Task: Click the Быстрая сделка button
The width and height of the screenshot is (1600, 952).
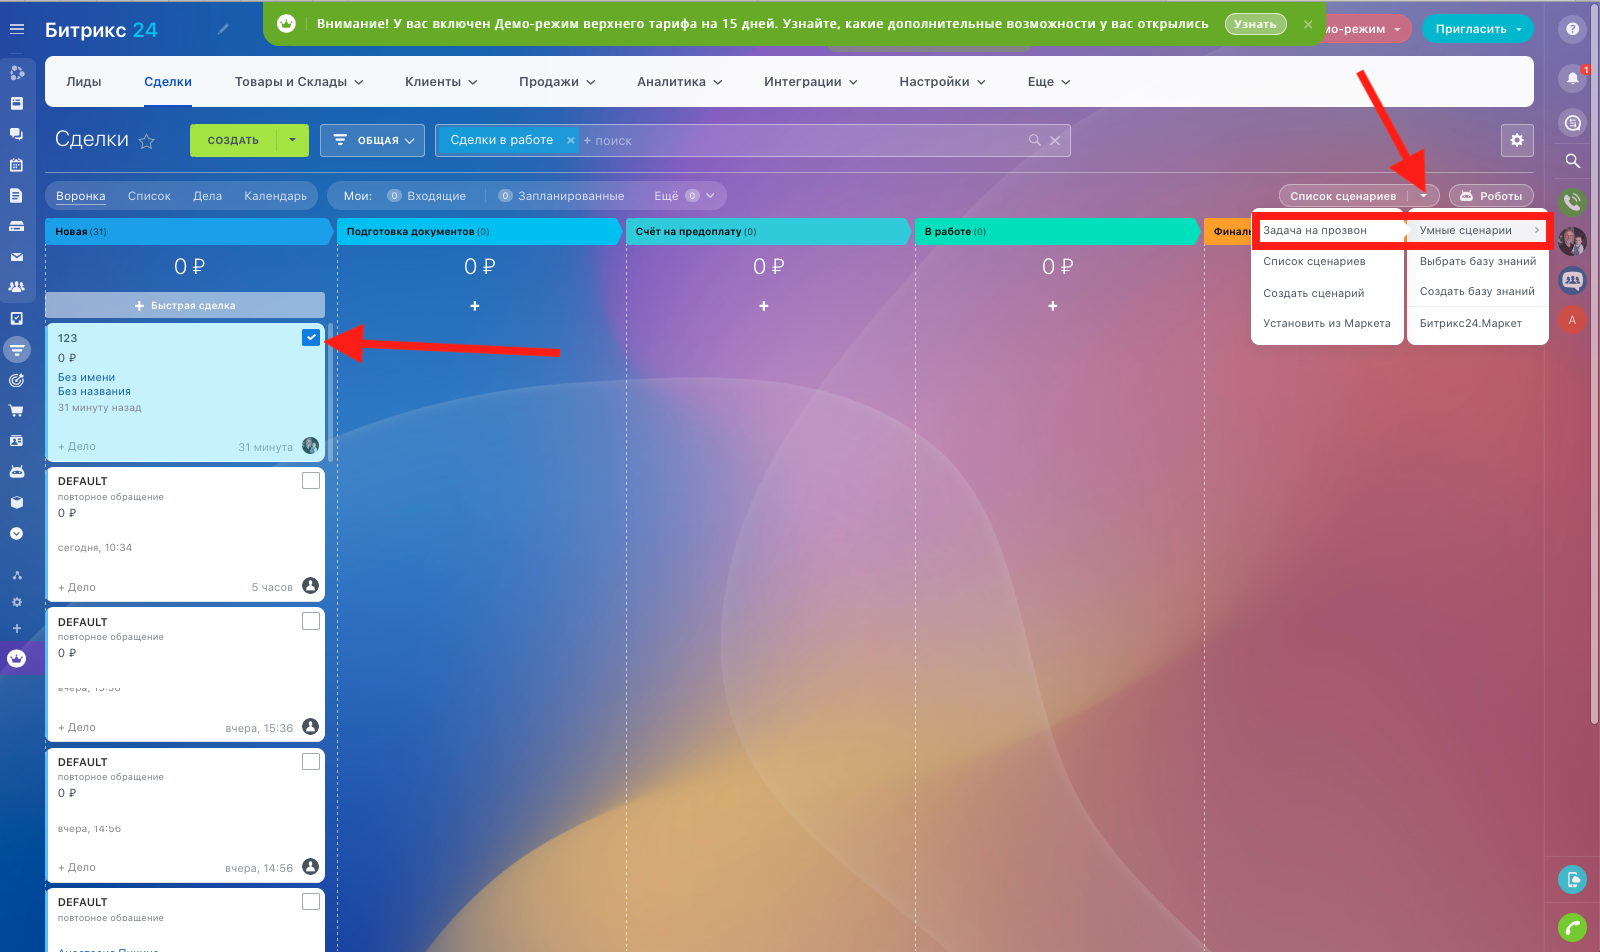Action: point(185,305)
